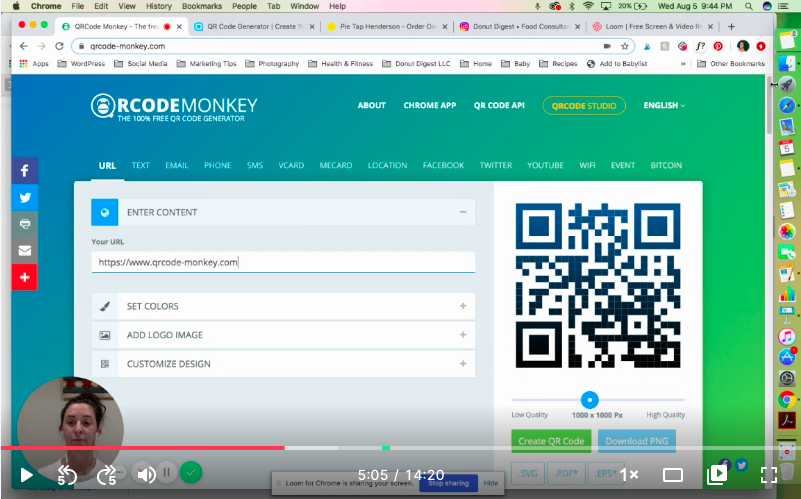Click the Pinterest extension icon
This screenshot has width=801, height=499.
[718, 46]
